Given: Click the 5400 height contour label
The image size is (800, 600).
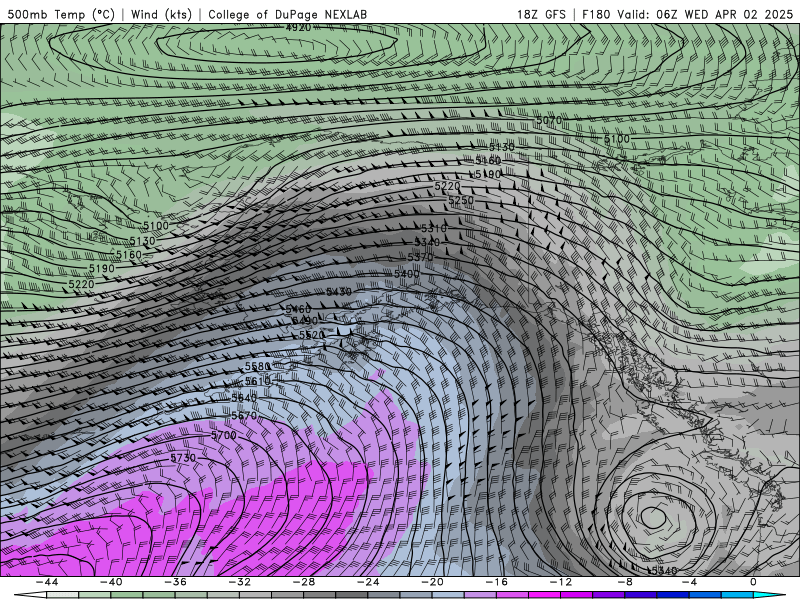Looking at the screenshot, I should point(407,274).
